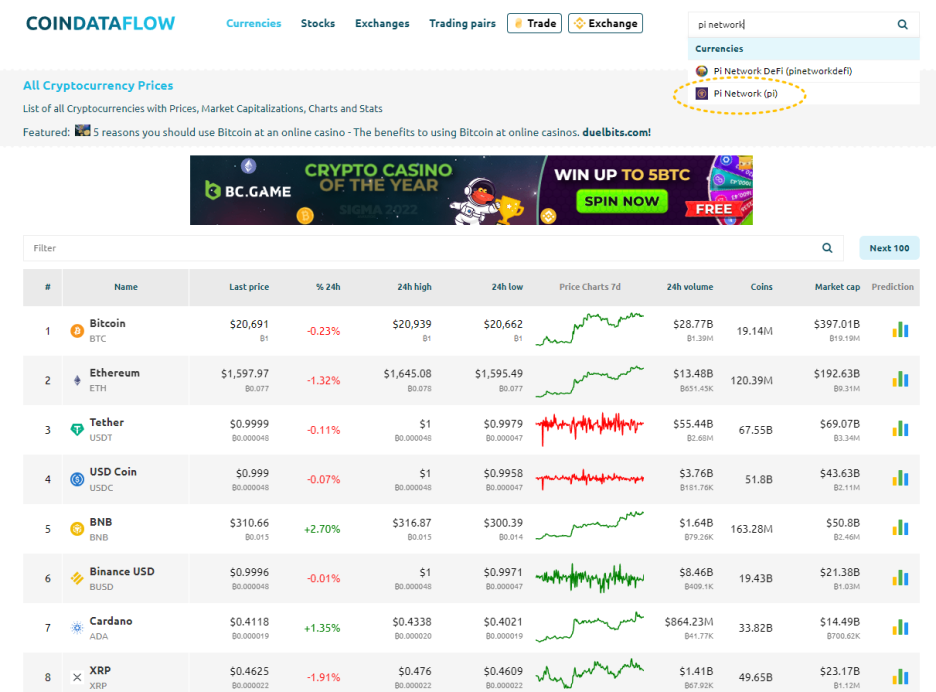
Task: Click BNB +2.70% change value
Action: coord(322,529)
